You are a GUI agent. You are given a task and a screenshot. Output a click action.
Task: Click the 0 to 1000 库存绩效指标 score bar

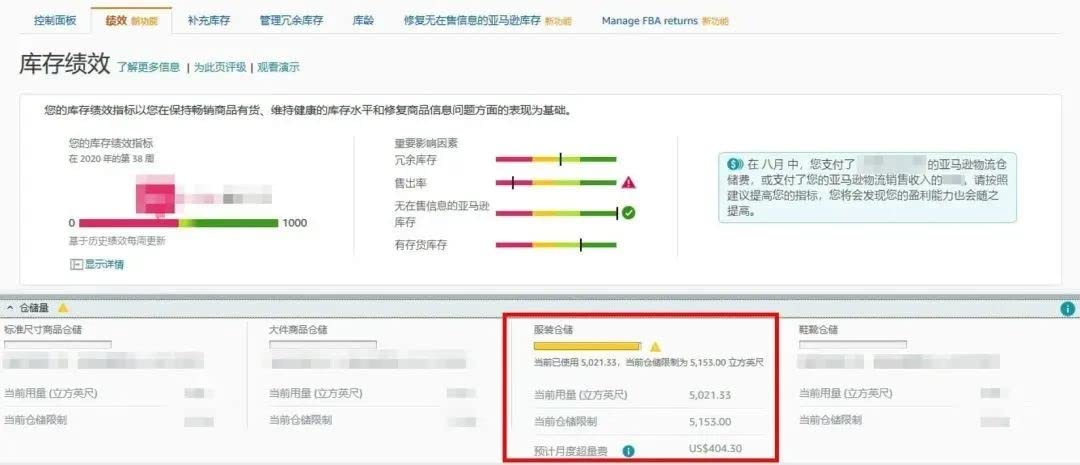(178, 222)
